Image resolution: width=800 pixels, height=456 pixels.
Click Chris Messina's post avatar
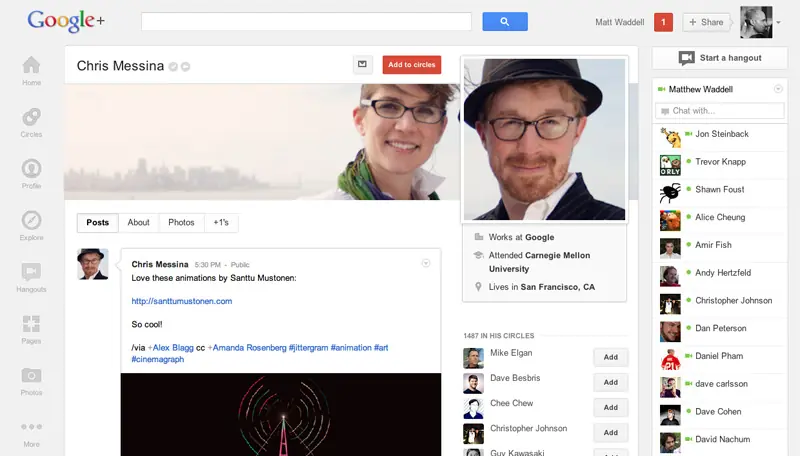click(x=92, y=264)
